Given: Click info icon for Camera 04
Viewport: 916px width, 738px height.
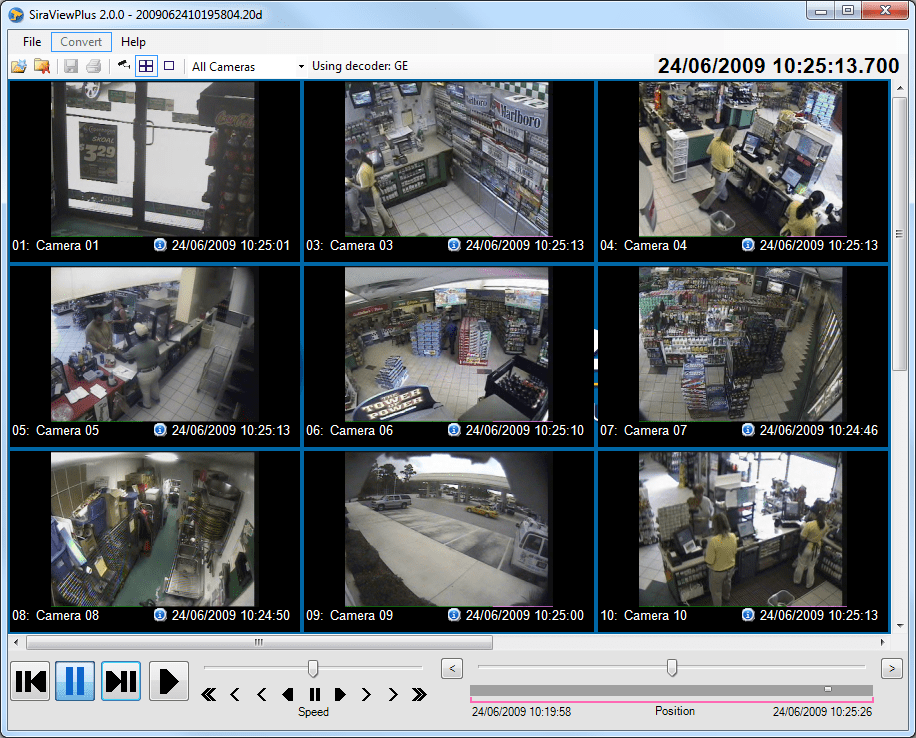Looking at the screenshot, I should 748,245.
